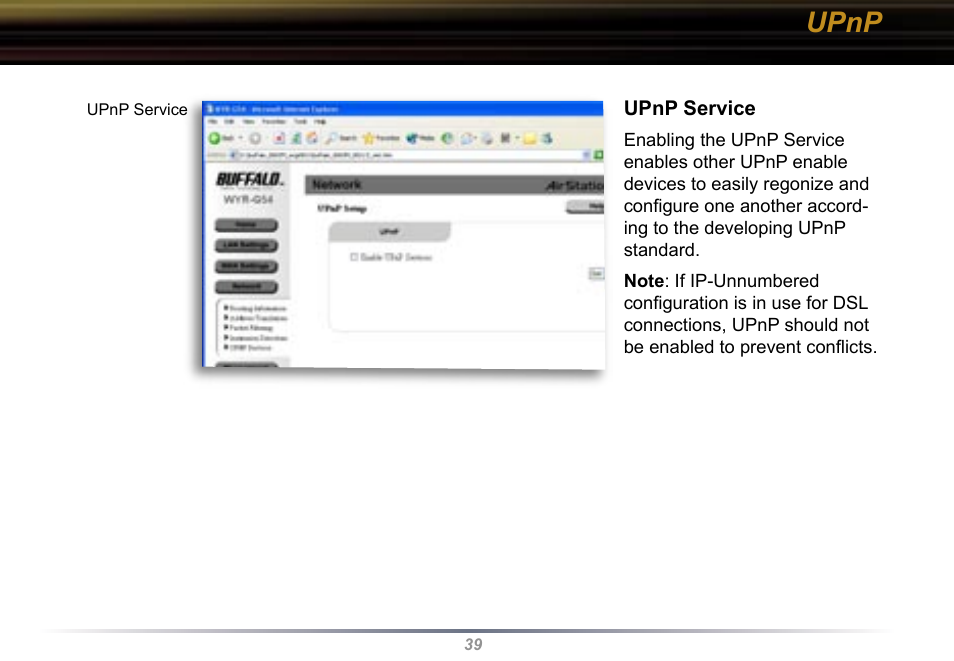Viewport: 954px width, 661px height.
Task: Open the File menu in Internet Explorer
Action: [x=212, y=122]
